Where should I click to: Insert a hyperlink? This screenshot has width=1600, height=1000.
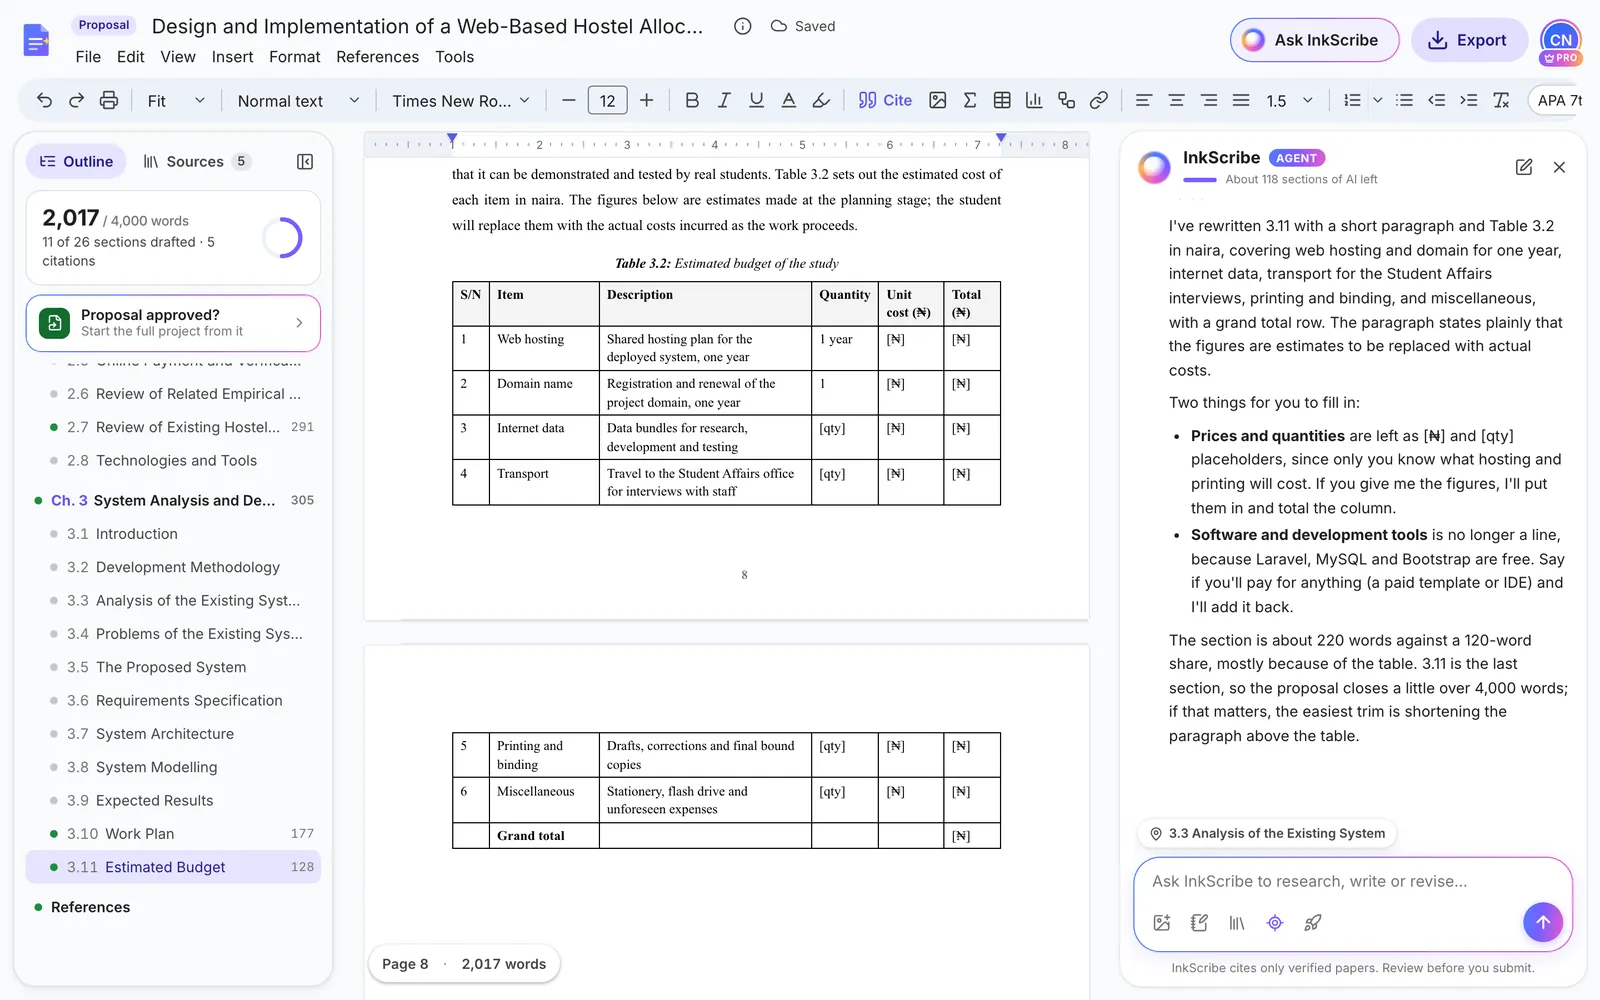click(x=1098, y=100)
